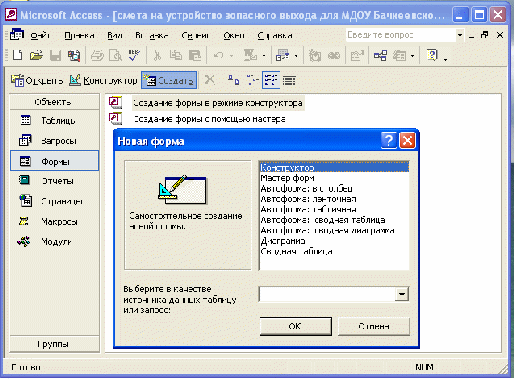Image resolution: width=515 pixels, height=379 pixels.
Task: Switch to Details view icon
Action: click(289, 80)
